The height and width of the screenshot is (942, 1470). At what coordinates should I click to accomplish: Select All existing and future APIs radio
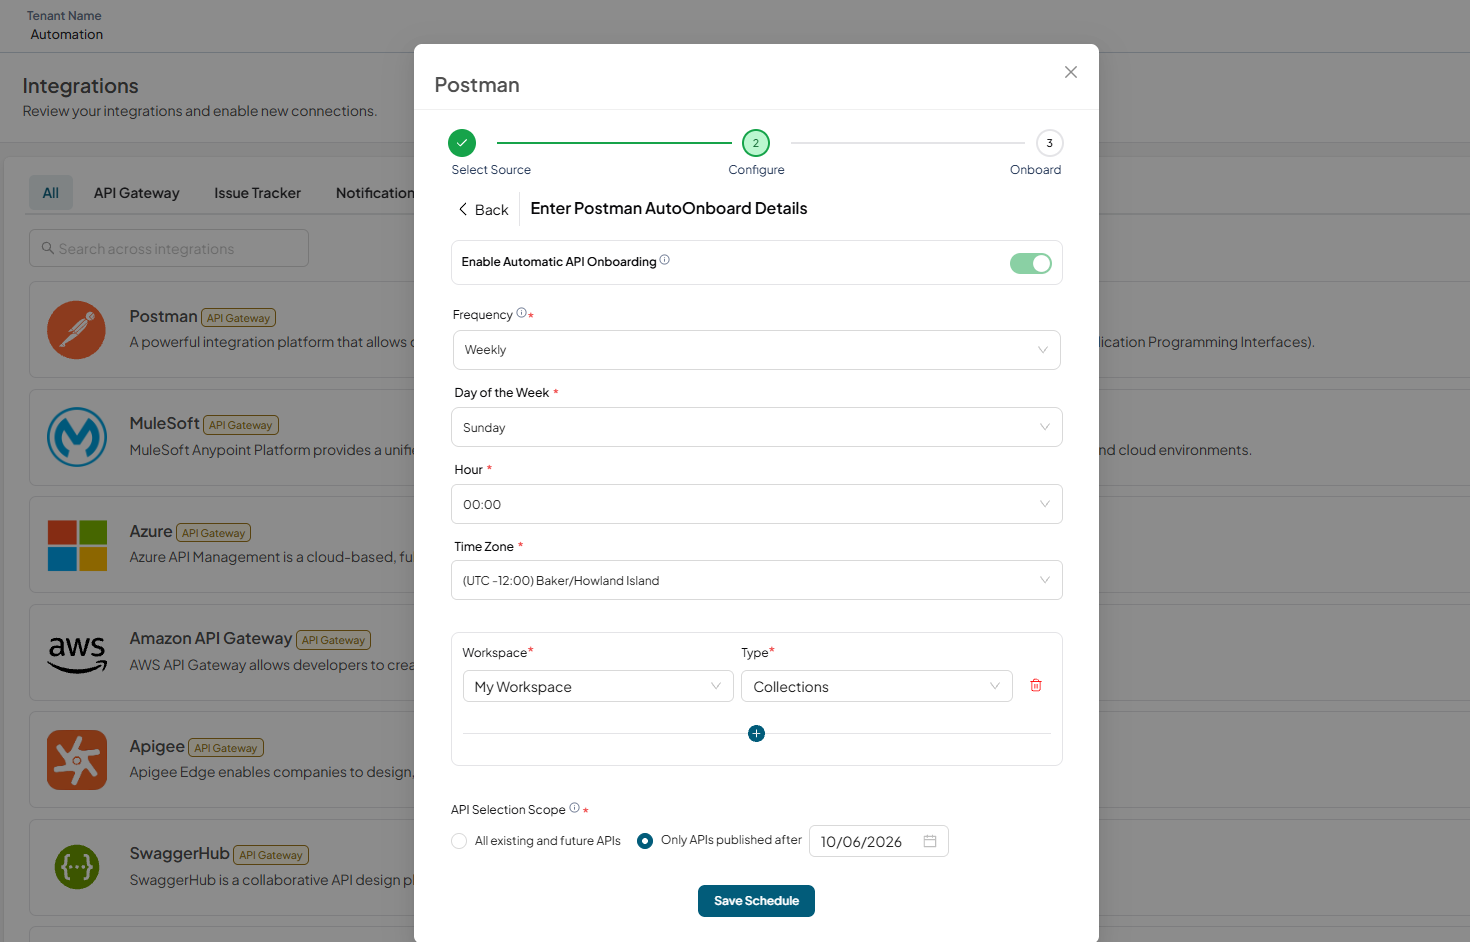click(x=459, y=841)
